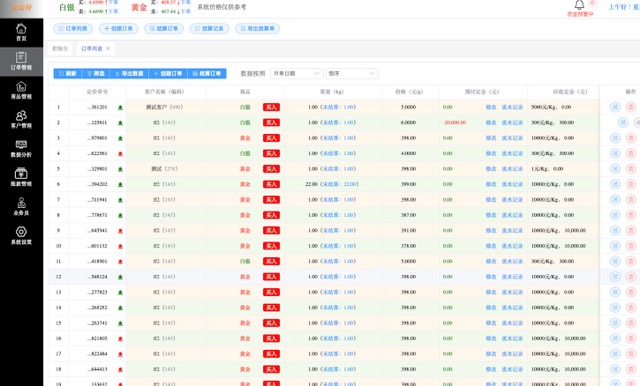Click edit icon for order …622561
This screenshot has height=386, width=640.
pyautogui.click(x=615, y=153)
